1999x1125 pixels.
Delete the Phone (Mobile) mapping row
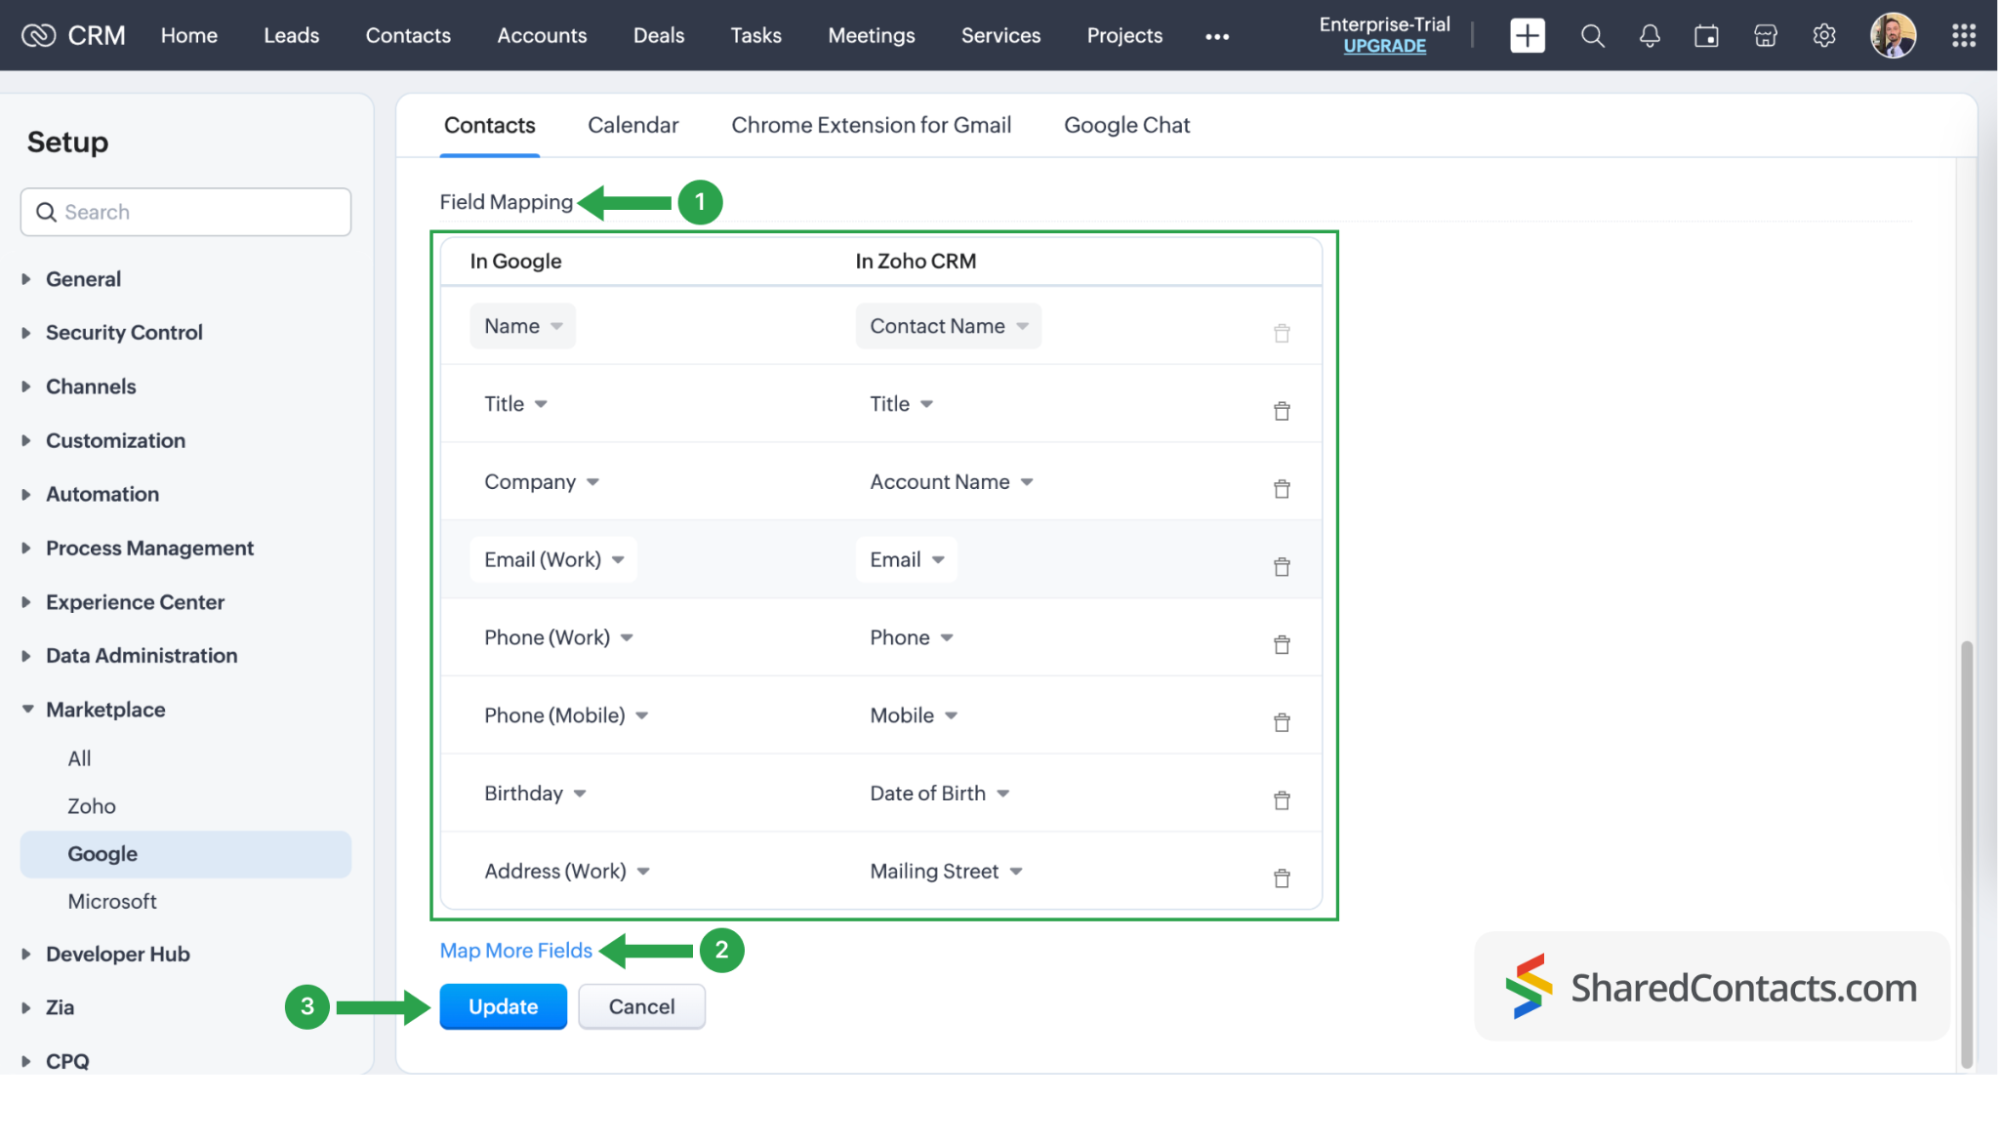pyautogui.click(x=1281, y=722)
